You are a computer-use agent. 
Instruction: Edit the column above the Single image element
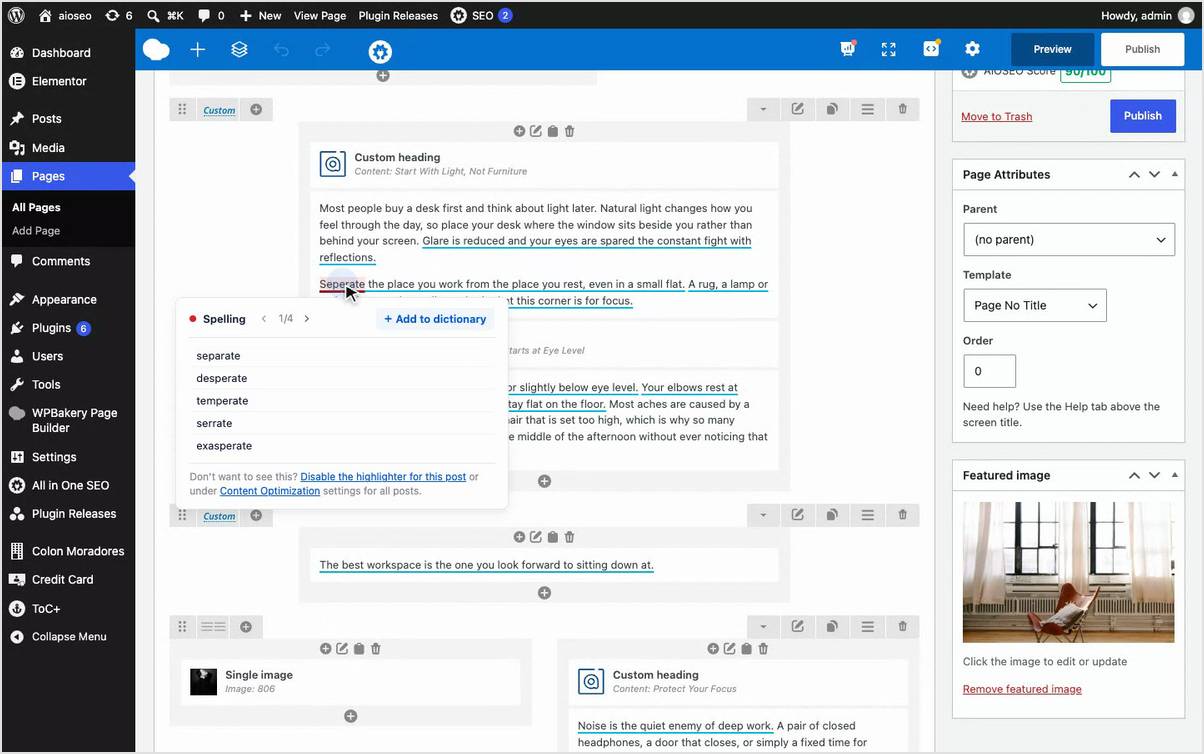coord(342,649)
